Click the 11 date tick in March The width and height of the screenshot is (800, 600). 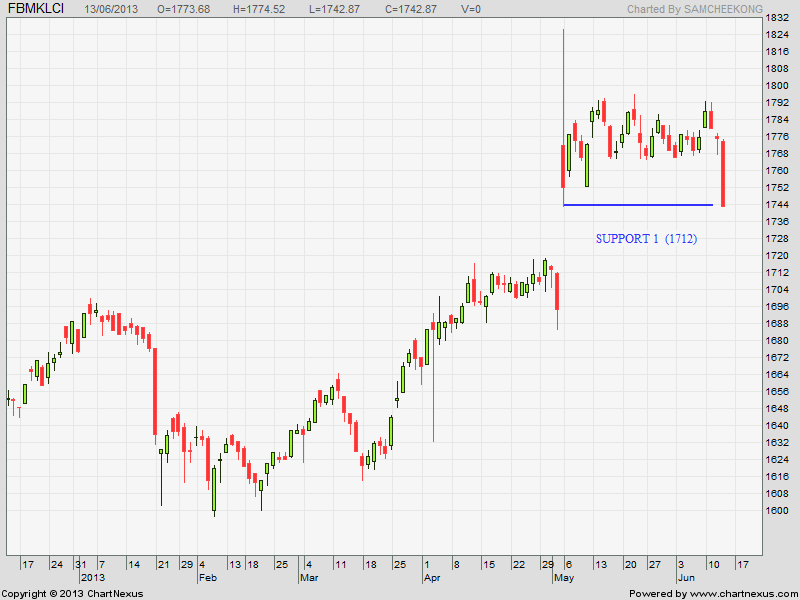point(340,565)
